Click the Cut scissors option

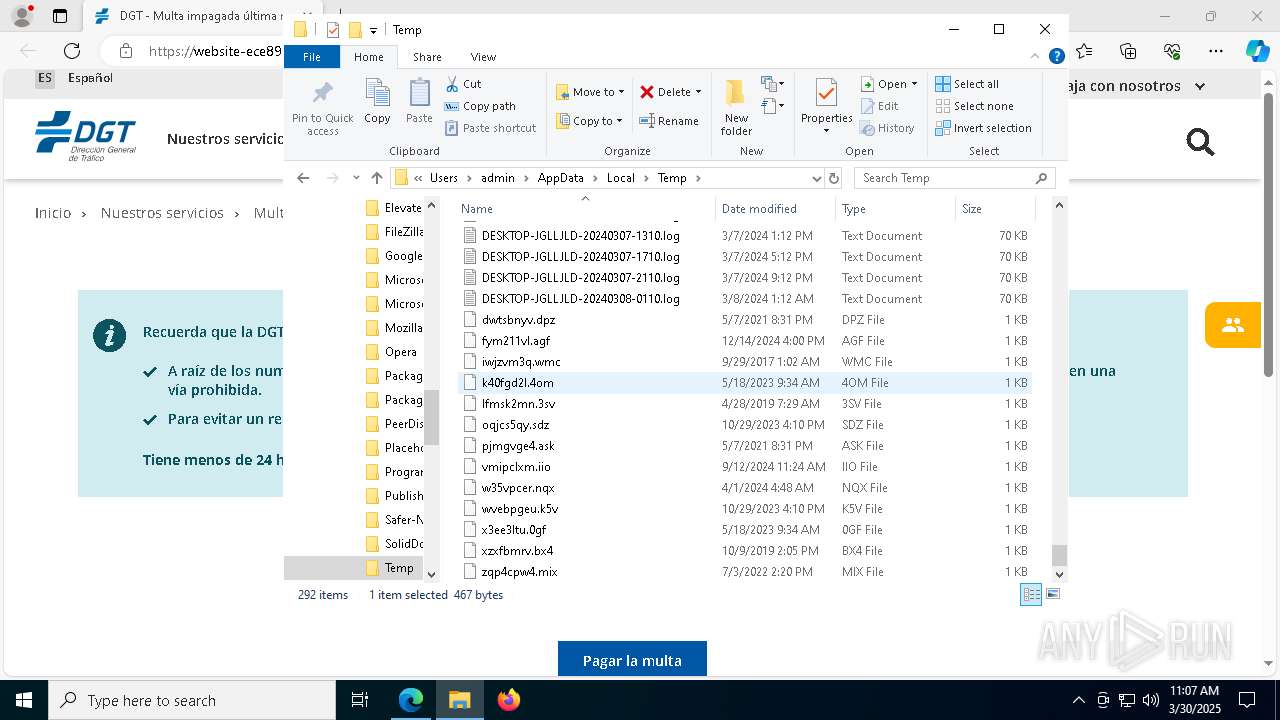[463, 84]
